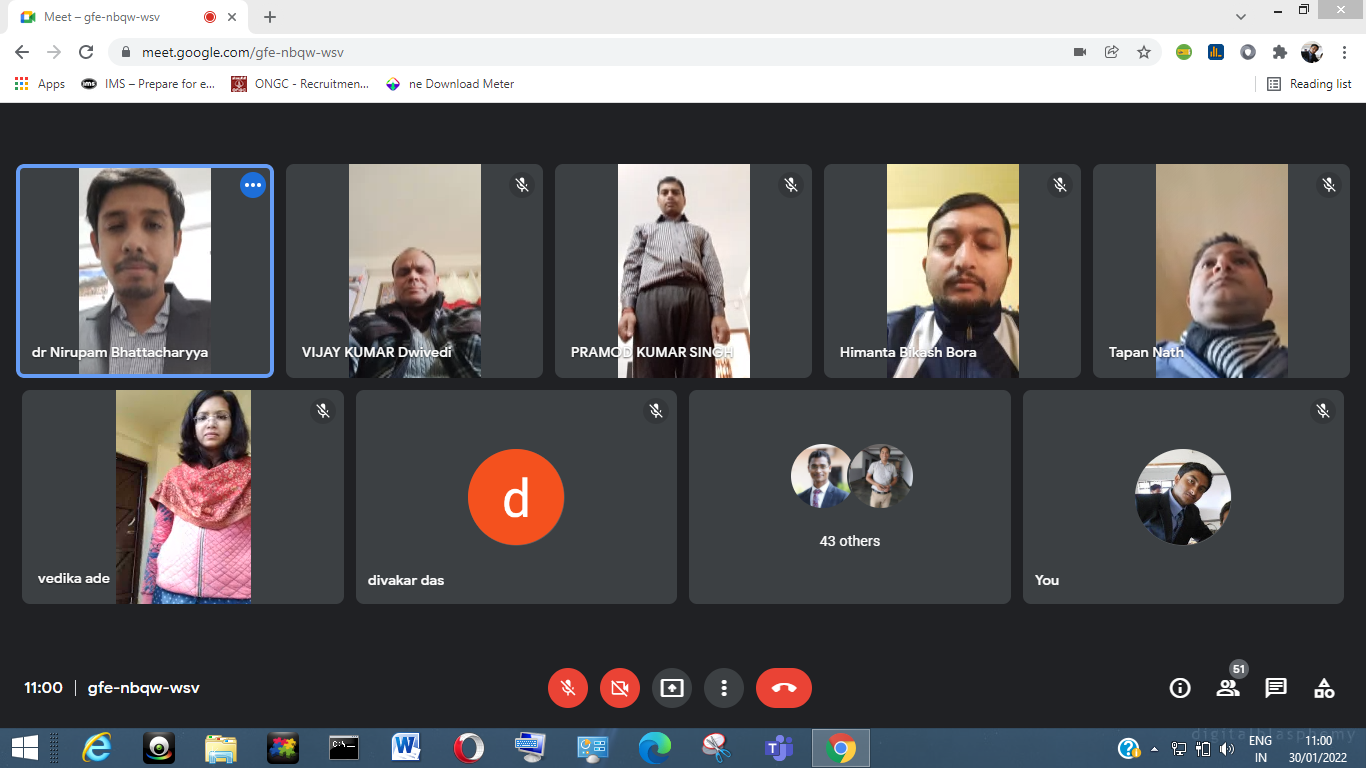The image size is (1366, 768).
Task: Leave the call with the red hang-up button
Action: 784,688
